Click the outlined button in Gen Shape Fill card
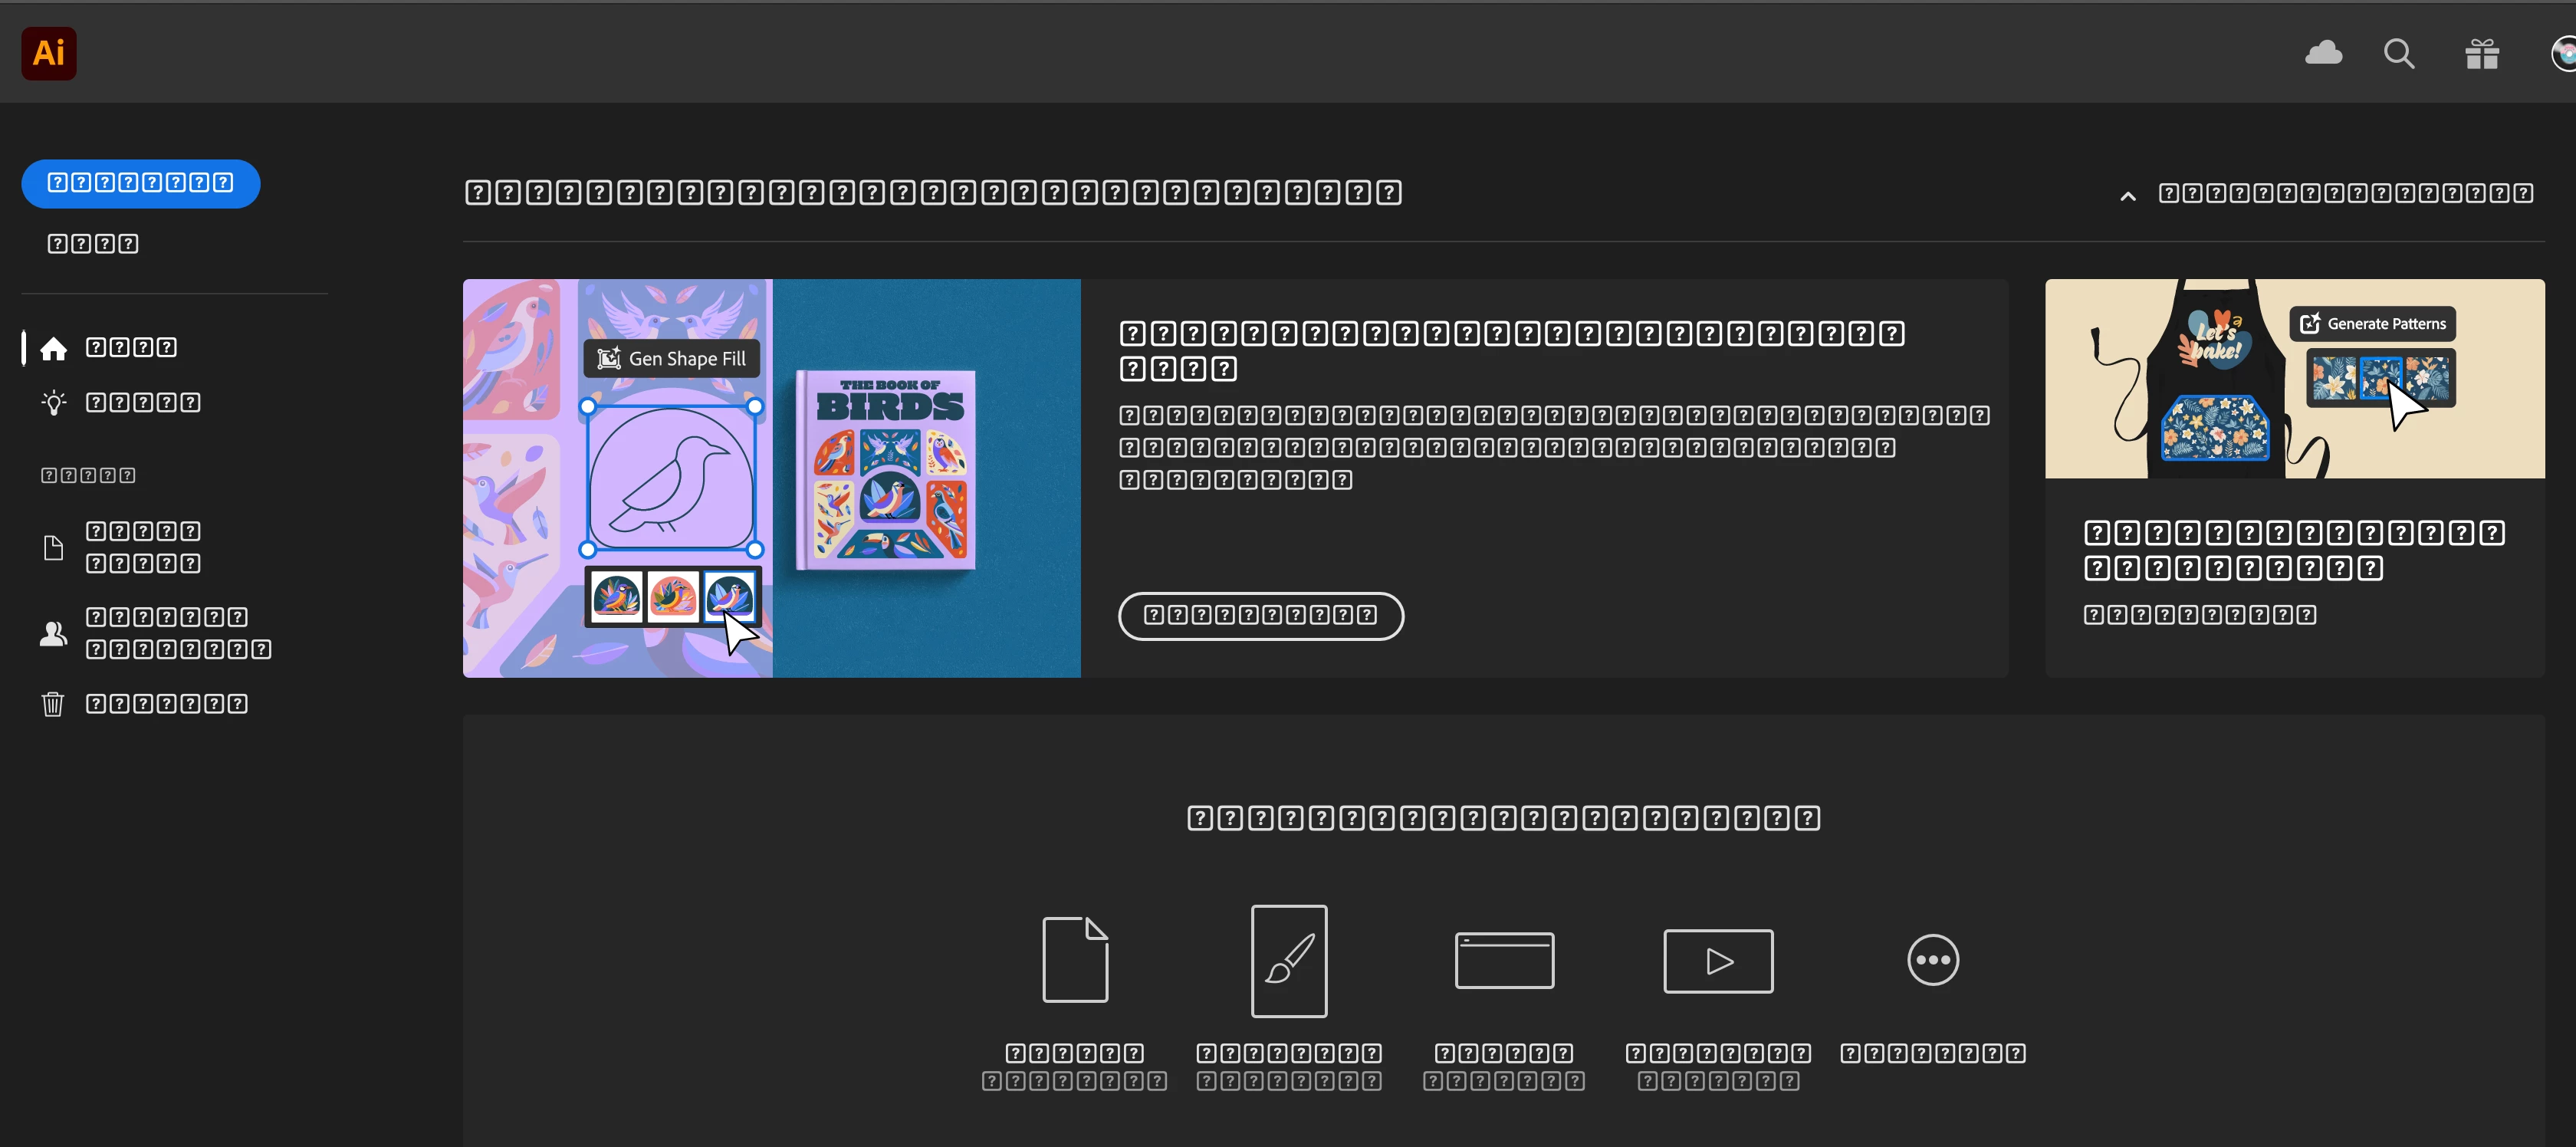The height and width of the screenshot is (1147, 2576). click(x=1260, y=615)
